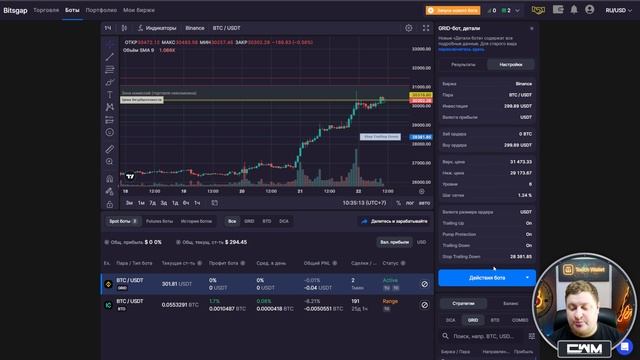Screen dimensions: 640x360
Task: Select the chart pattern tool
Action: pos(109,107)
